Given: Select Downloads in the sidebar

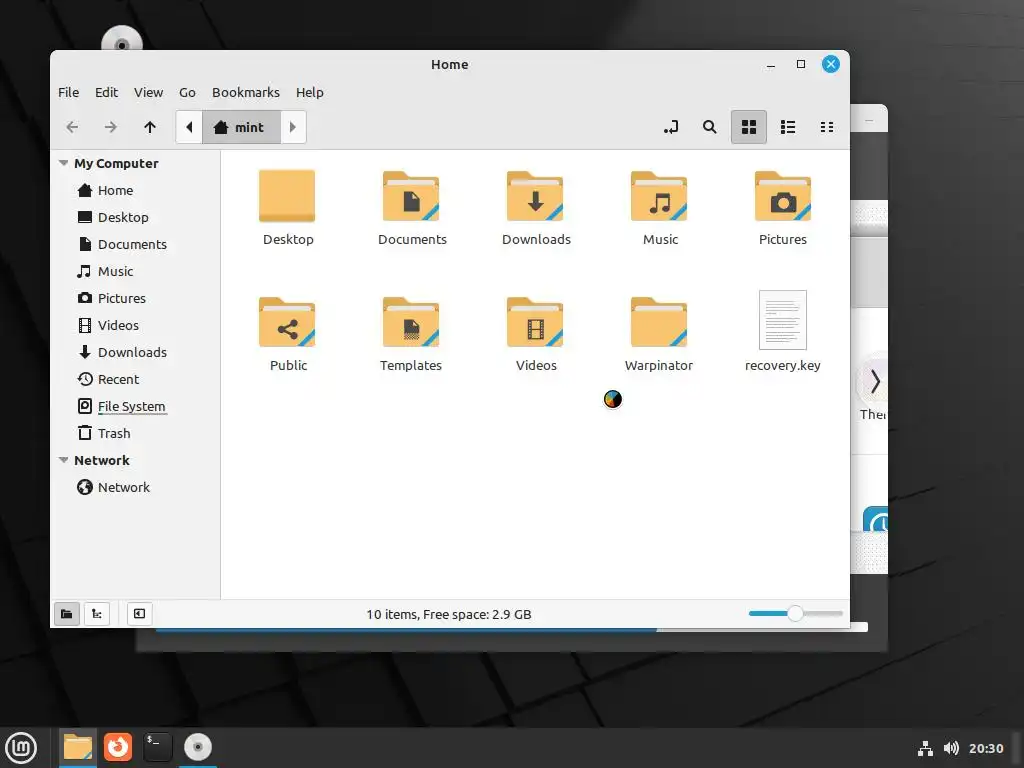Looking at the screenshot, I should tap(135, 353).
